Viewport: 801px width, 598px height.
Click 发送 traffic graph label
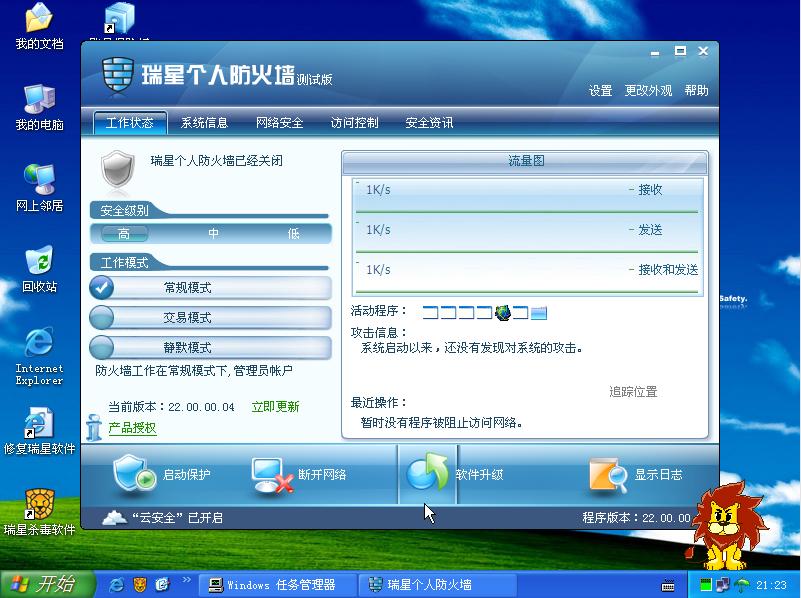650,230
